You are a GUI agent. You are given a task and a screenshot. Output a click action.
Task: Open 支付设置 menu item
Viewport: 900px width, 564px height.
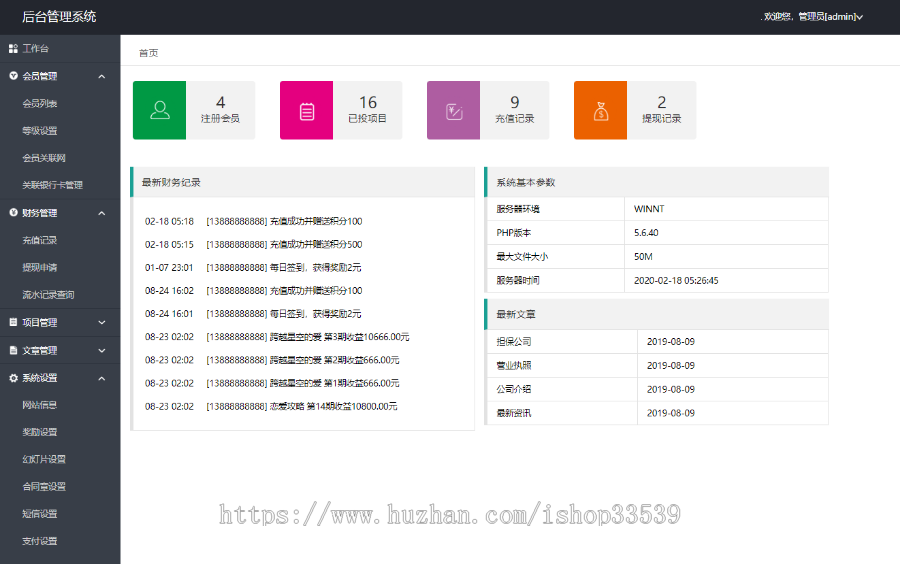tap(40, 541)
